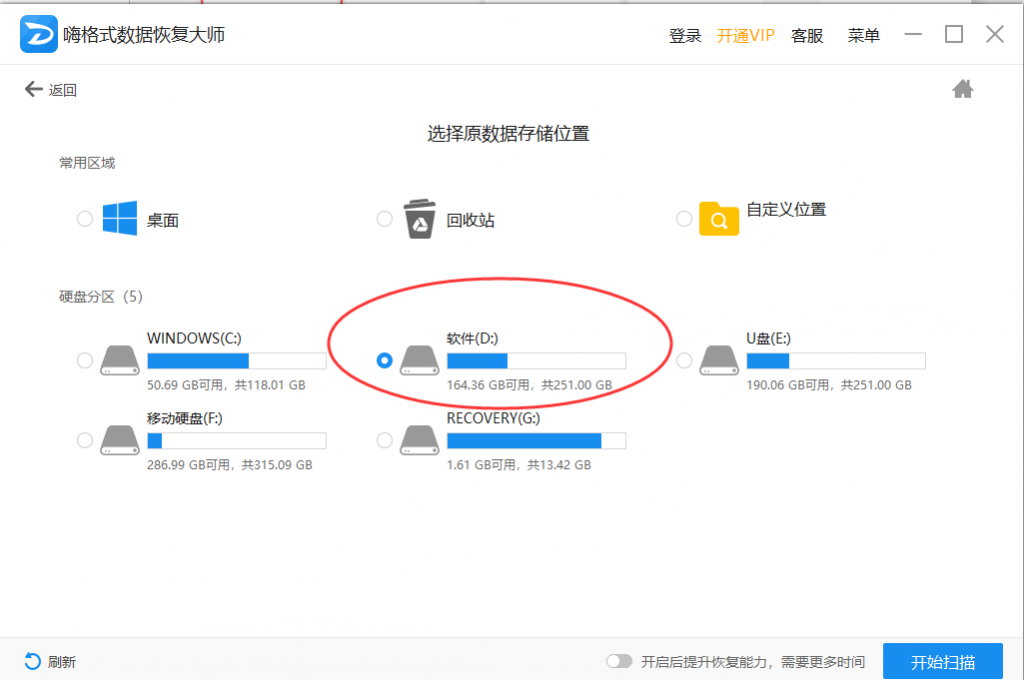This screenshot has height=680, width=1024.
Task: Click the 软件(D:) partition name
Action: (x=472, y=338)
